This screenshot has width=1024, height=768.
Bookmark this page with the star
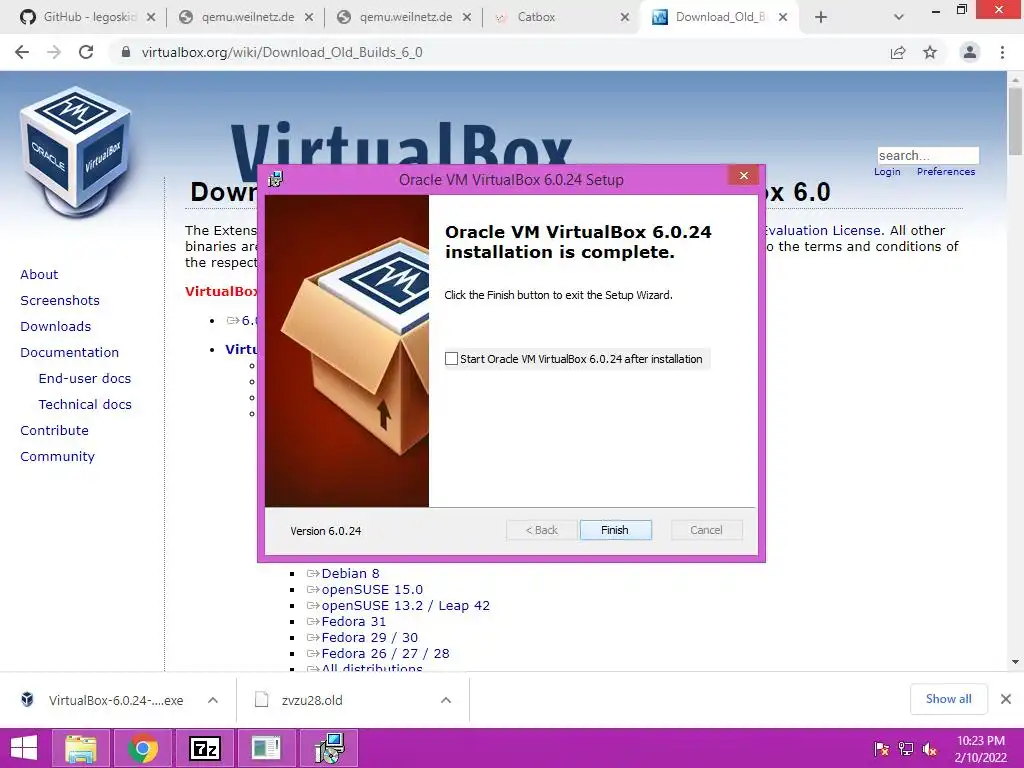tap(930, 52)
